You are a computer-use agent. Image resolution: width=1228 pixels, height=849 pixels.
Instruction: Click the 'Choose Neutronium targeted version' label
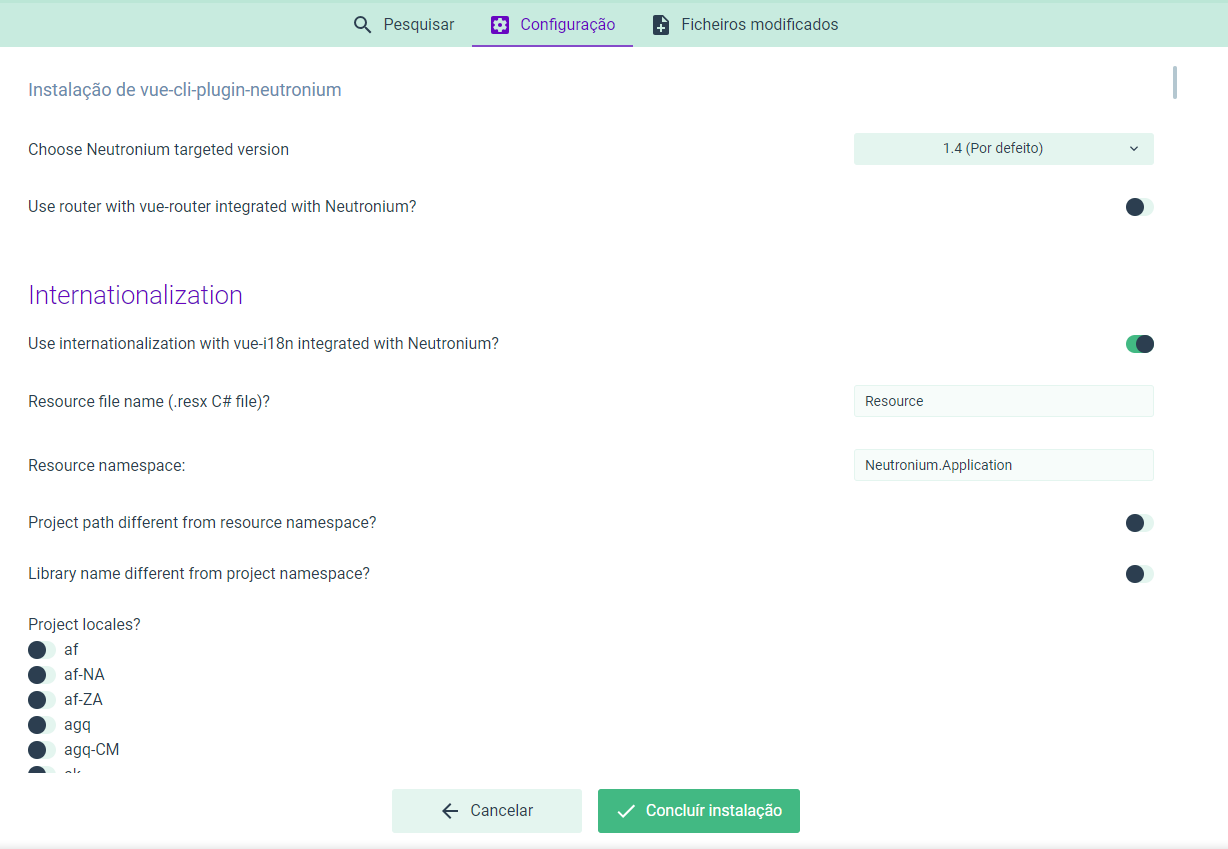[158, 150]
